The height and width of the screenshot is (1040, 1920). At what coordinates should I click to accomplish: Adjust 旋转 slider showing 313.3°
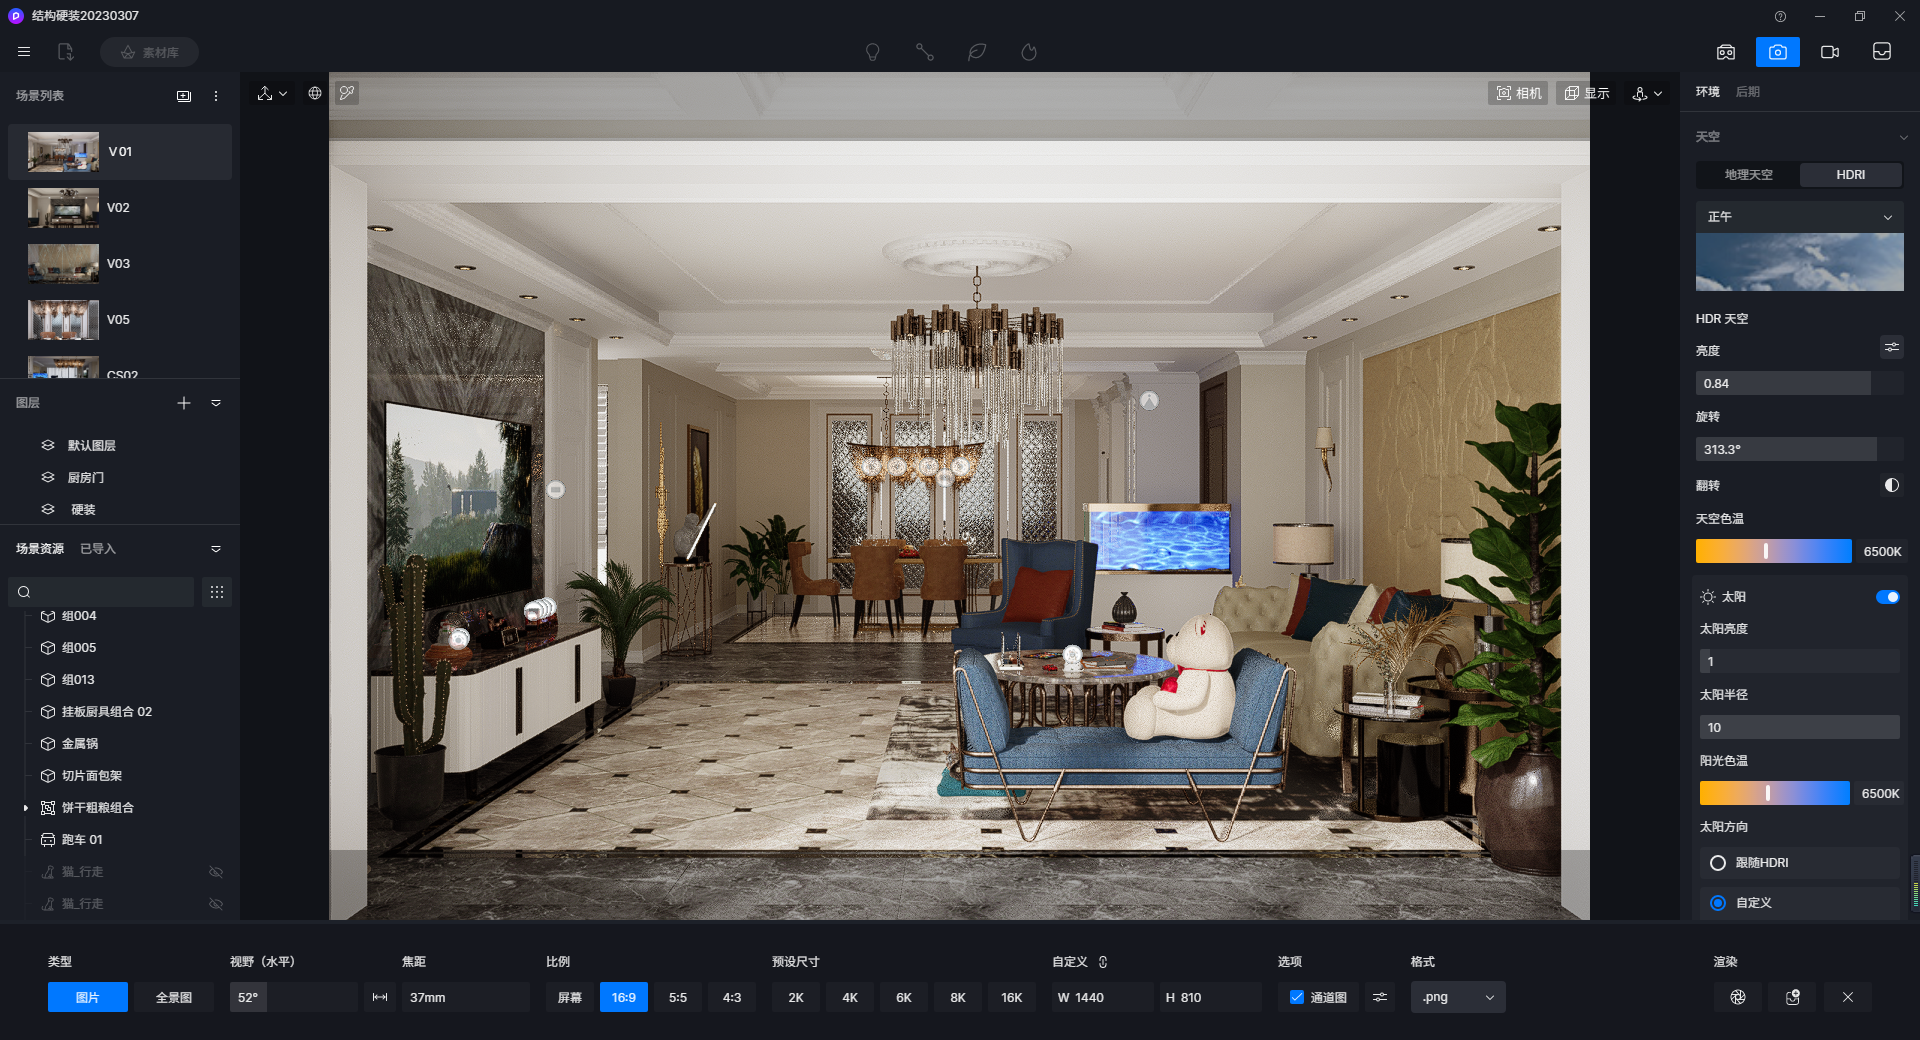(1798, 450)
